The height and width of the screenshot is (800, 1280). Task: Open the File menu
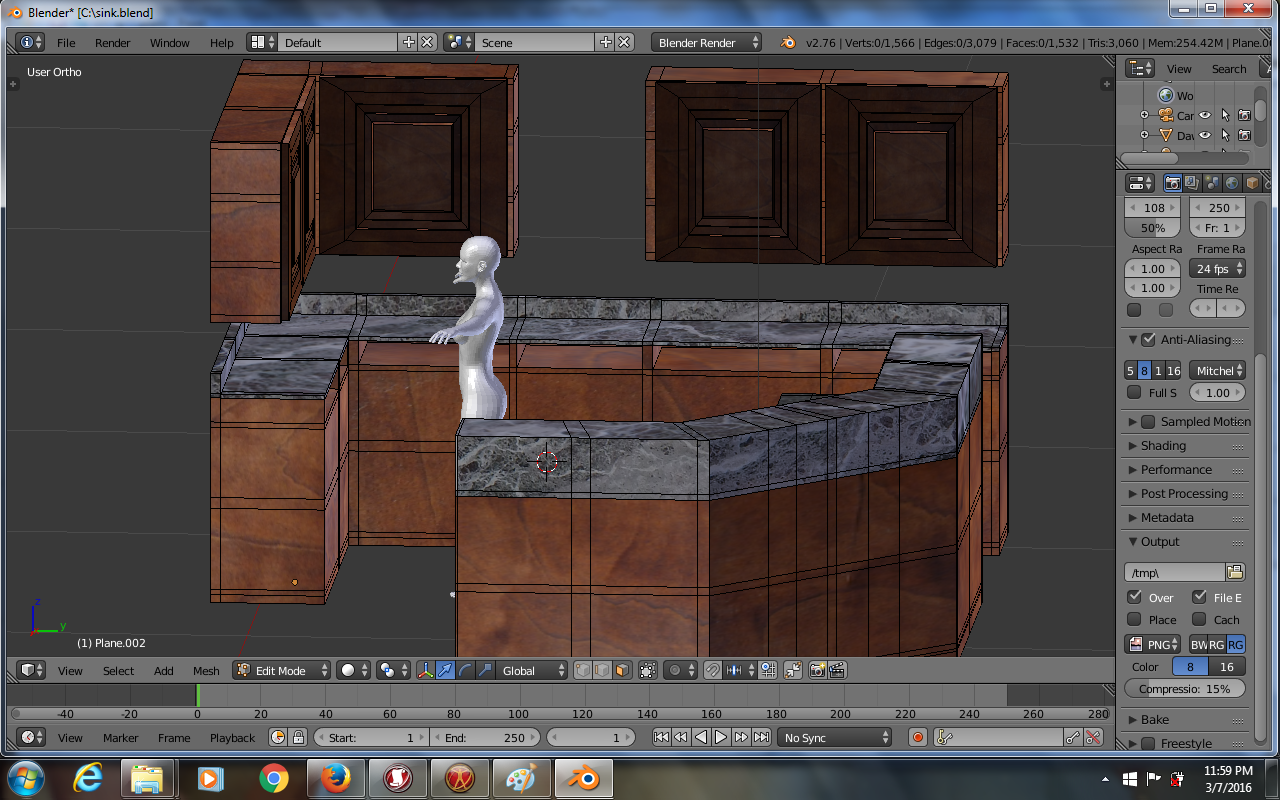(66, 43)
